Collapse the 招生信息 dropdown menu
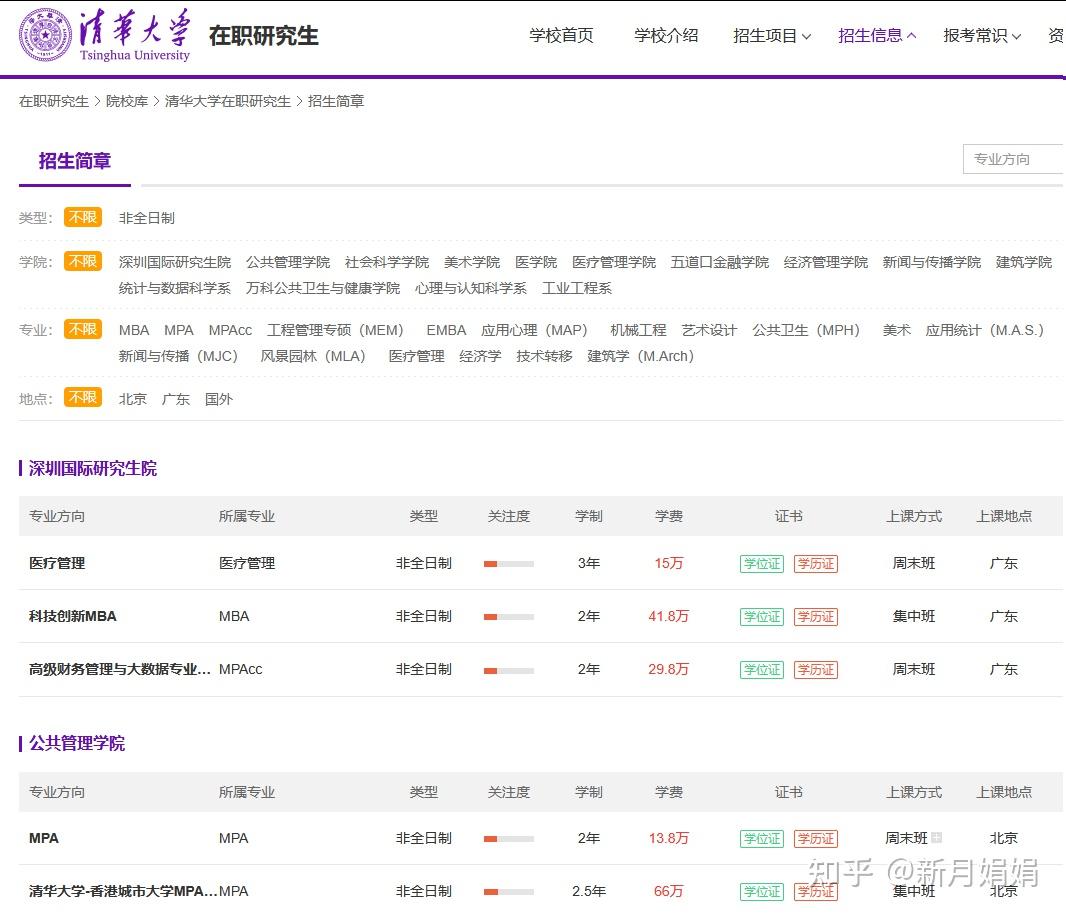 pos(877,35)
